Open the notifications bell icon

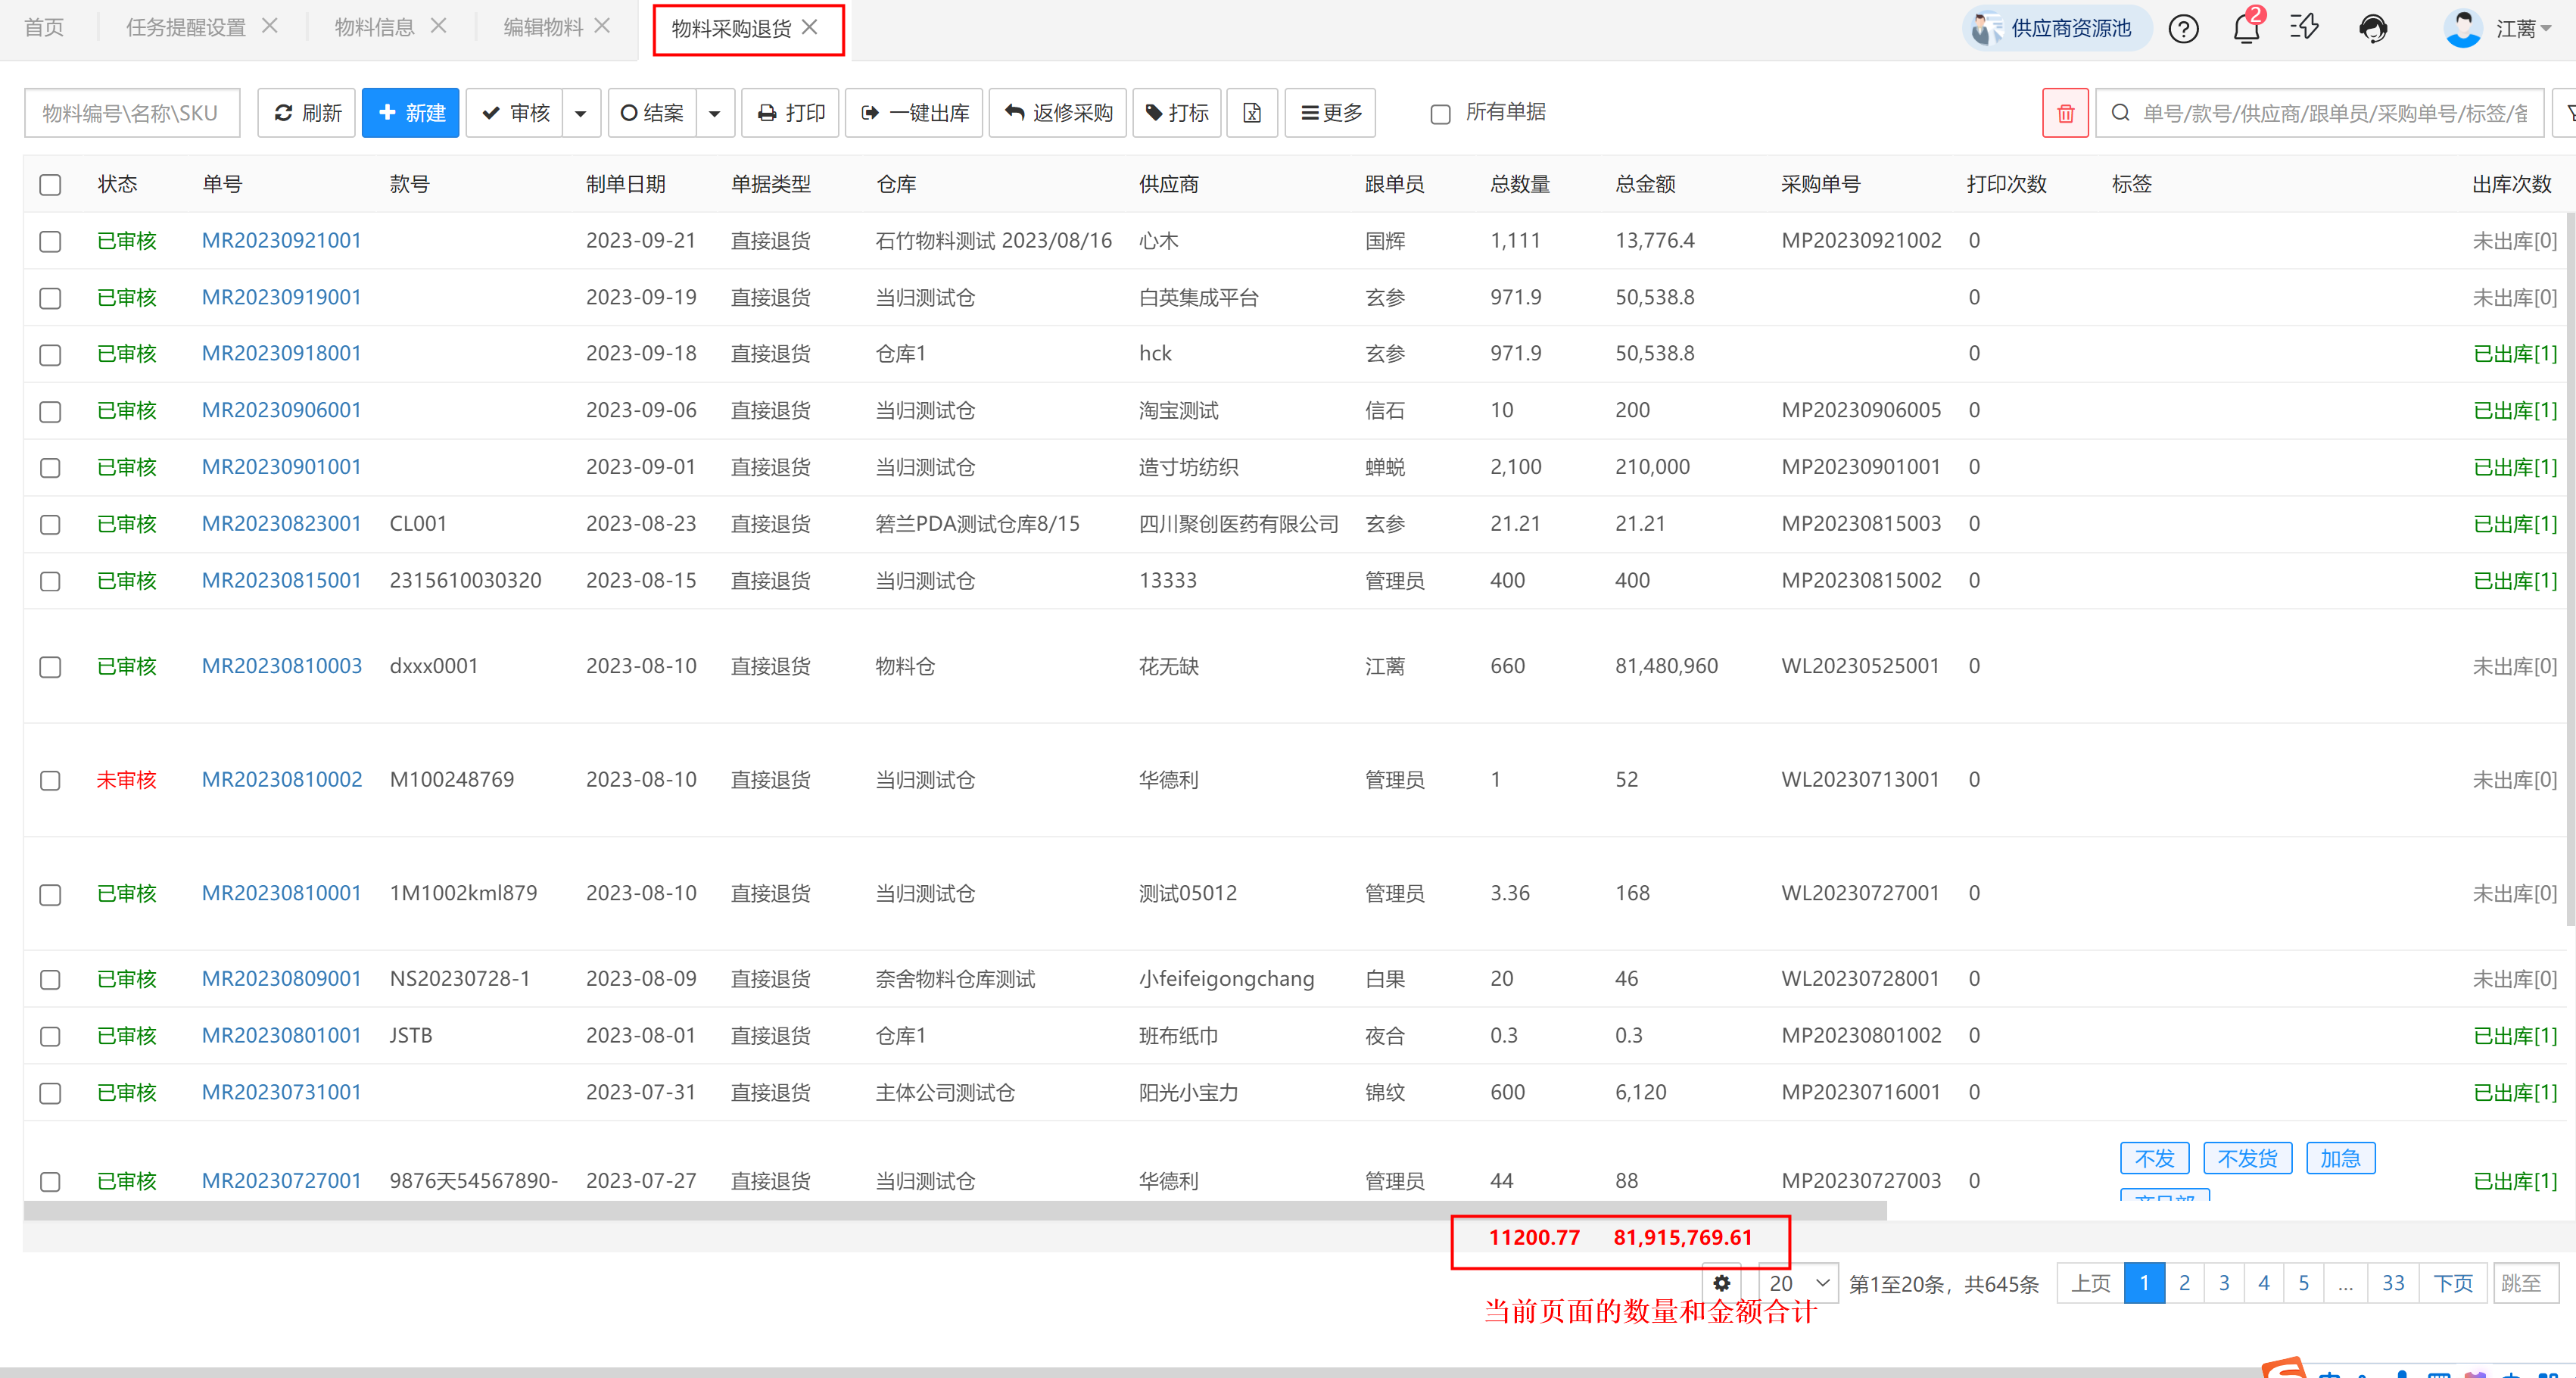click(2246, 28)
